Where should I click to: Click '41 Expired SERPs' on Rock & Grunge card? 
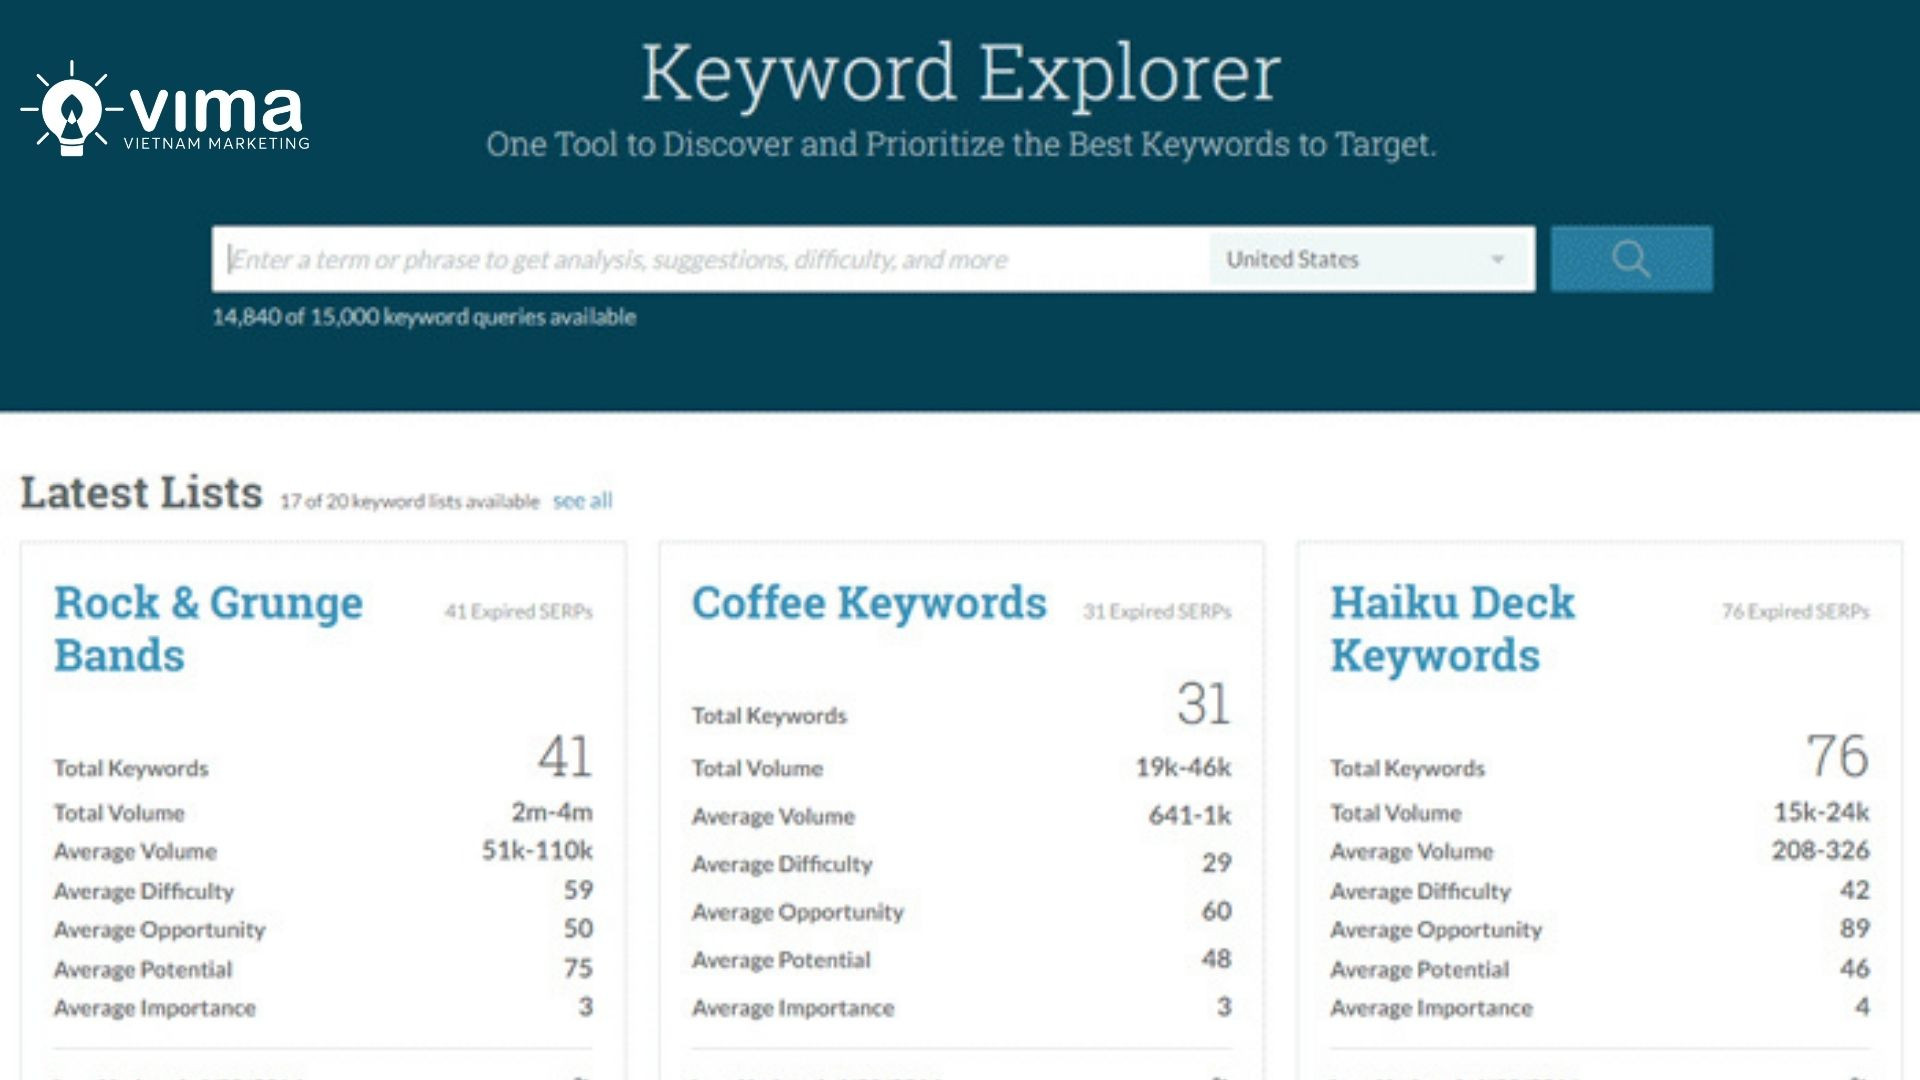point(516,612)
